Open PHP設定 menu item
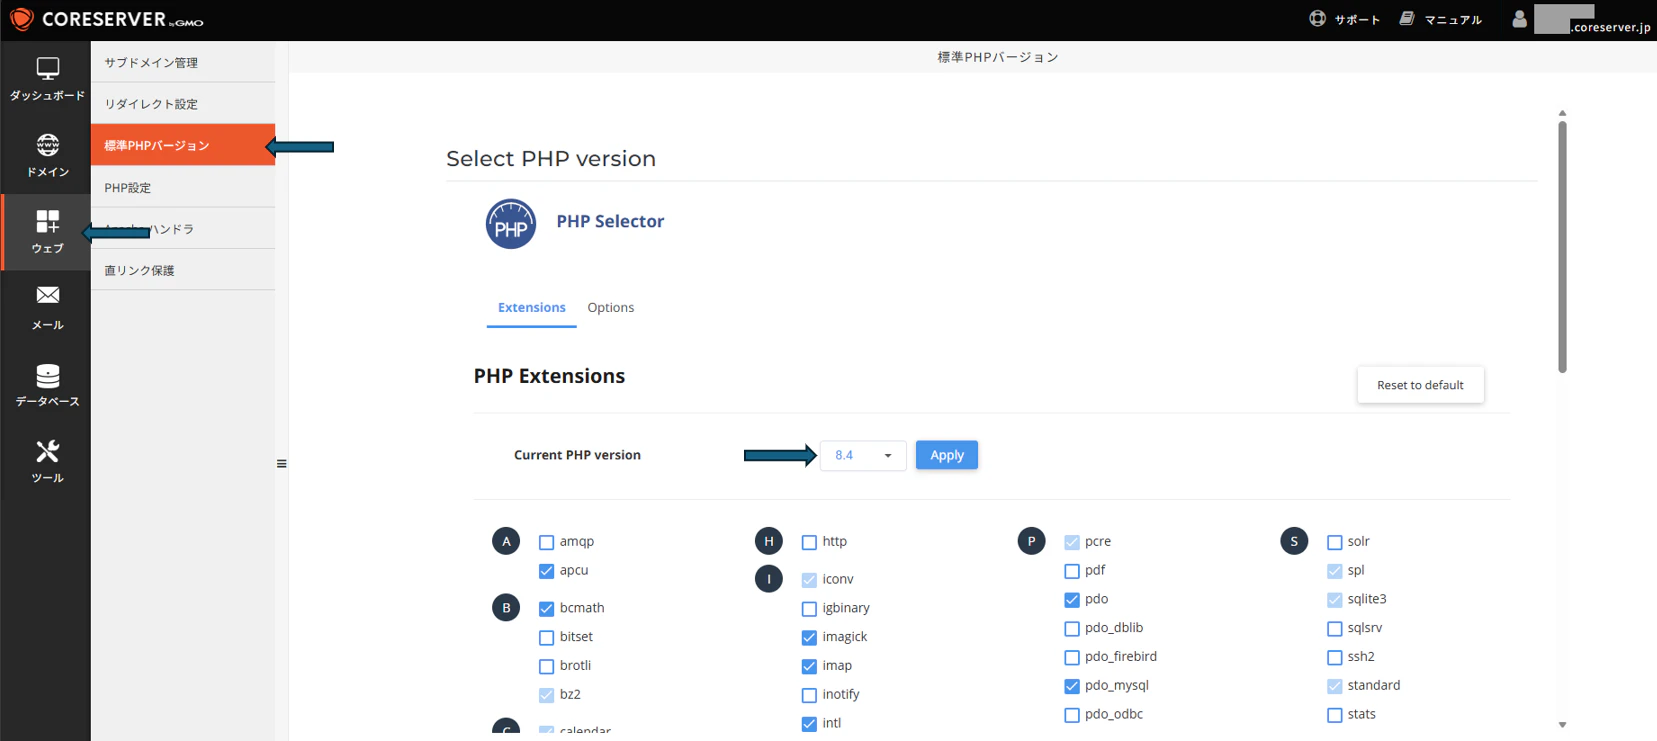 point(183,187)
